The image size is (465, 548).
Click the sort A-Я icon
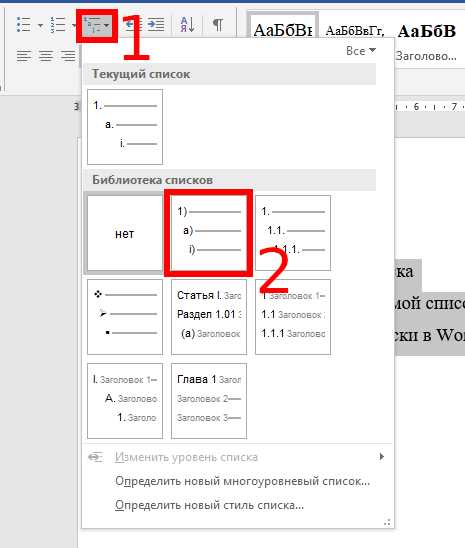point(188,25)
